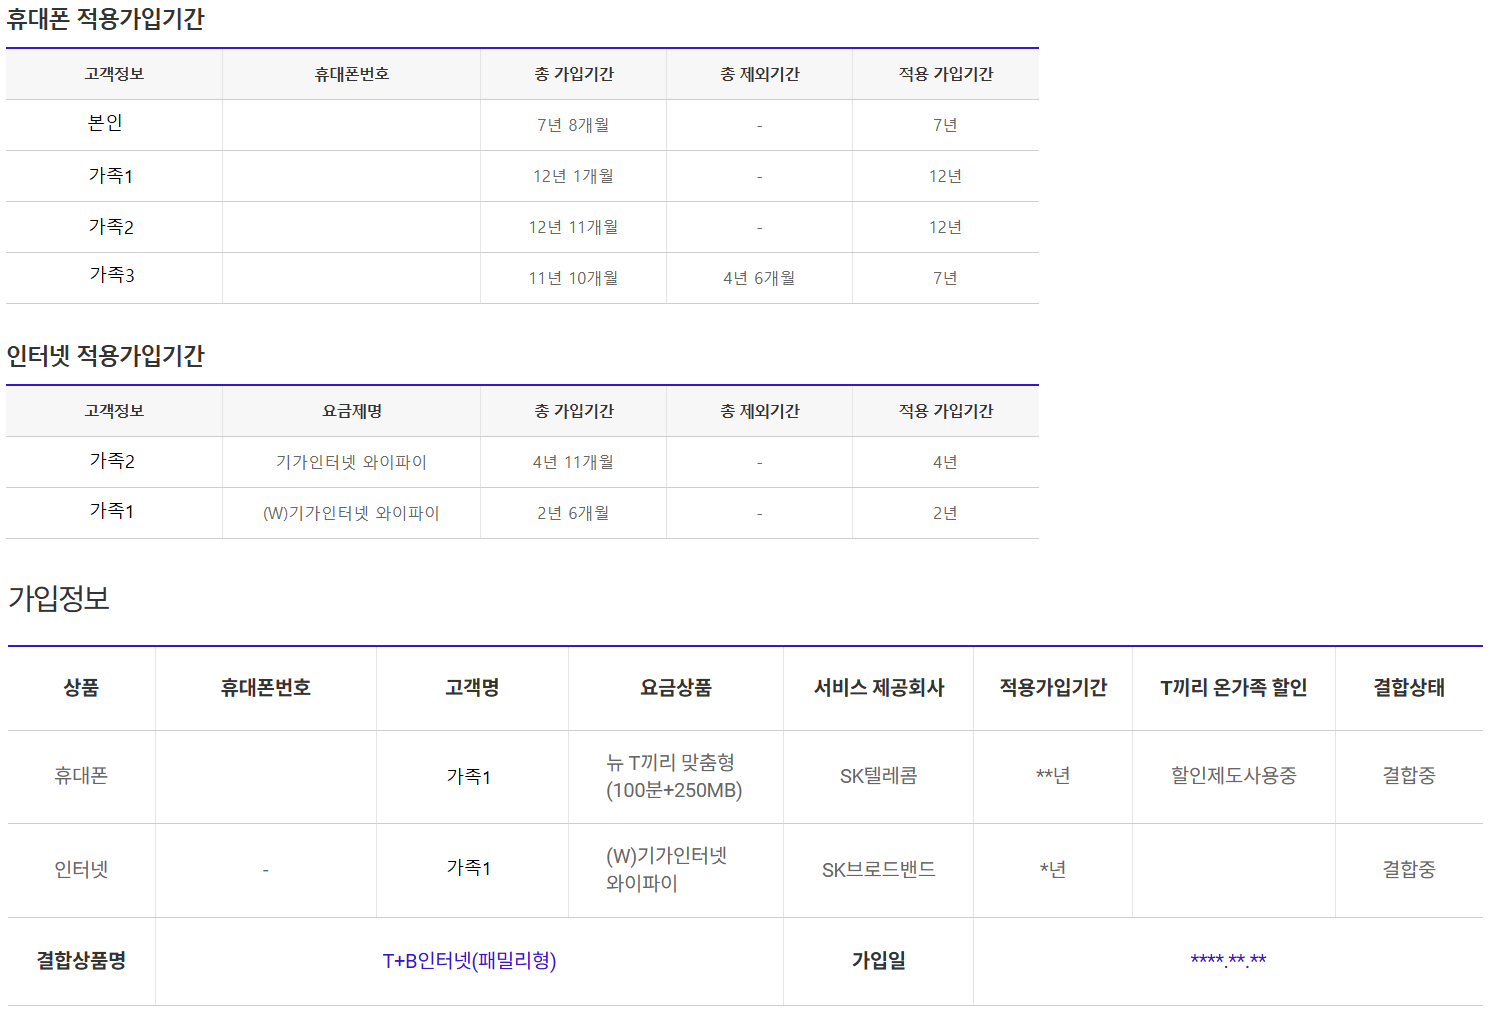1490x1018 pixels.
Task: Click the SK브로드밴드 provider cell
Action: pos(878,870)
